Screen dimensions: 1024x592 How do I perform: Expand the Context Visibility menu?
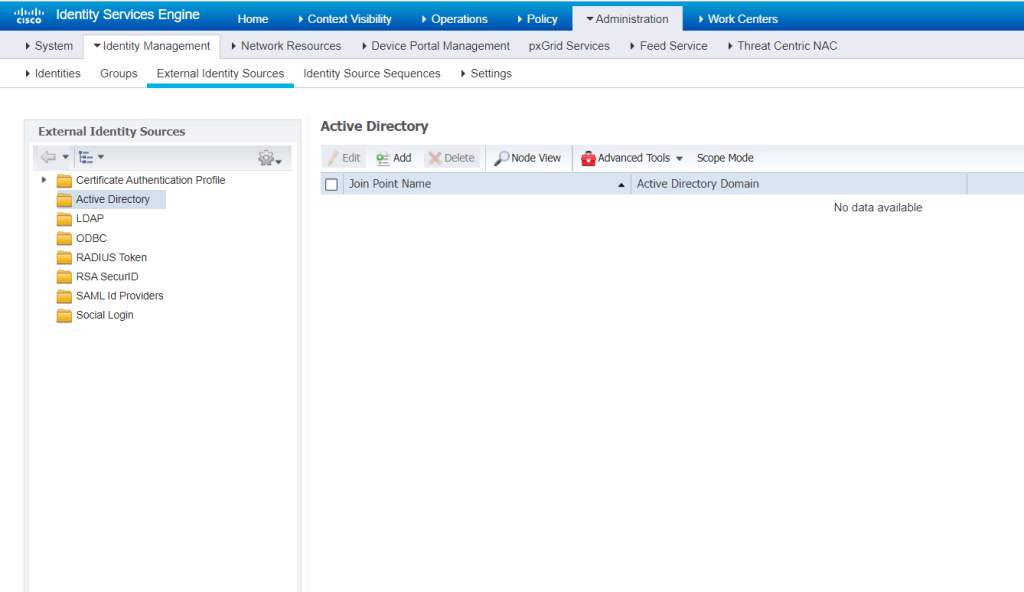tap(344, 19)
